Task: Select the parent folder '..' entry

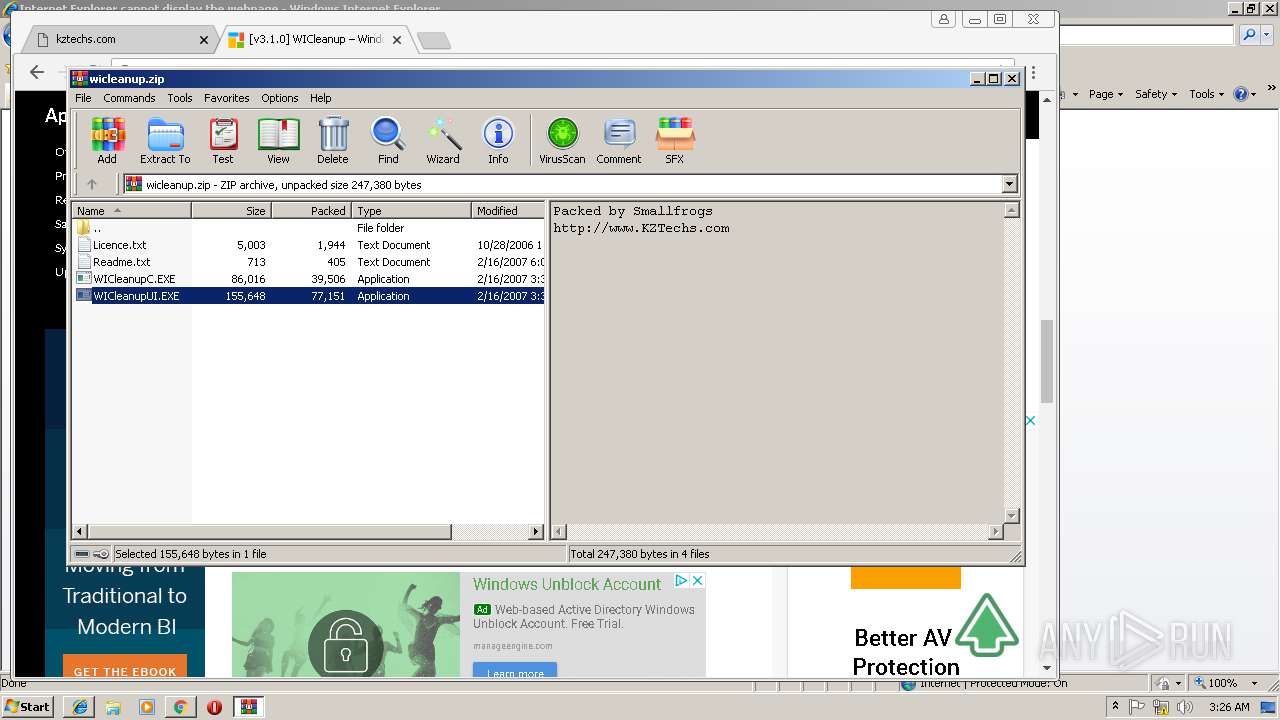Action: pyautogui.click(x=96, y=228)
